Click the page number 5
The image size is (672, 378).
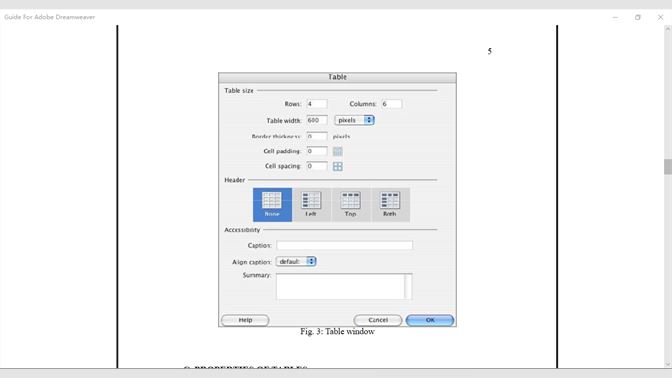pyautogui.click(x=489, y=51)
